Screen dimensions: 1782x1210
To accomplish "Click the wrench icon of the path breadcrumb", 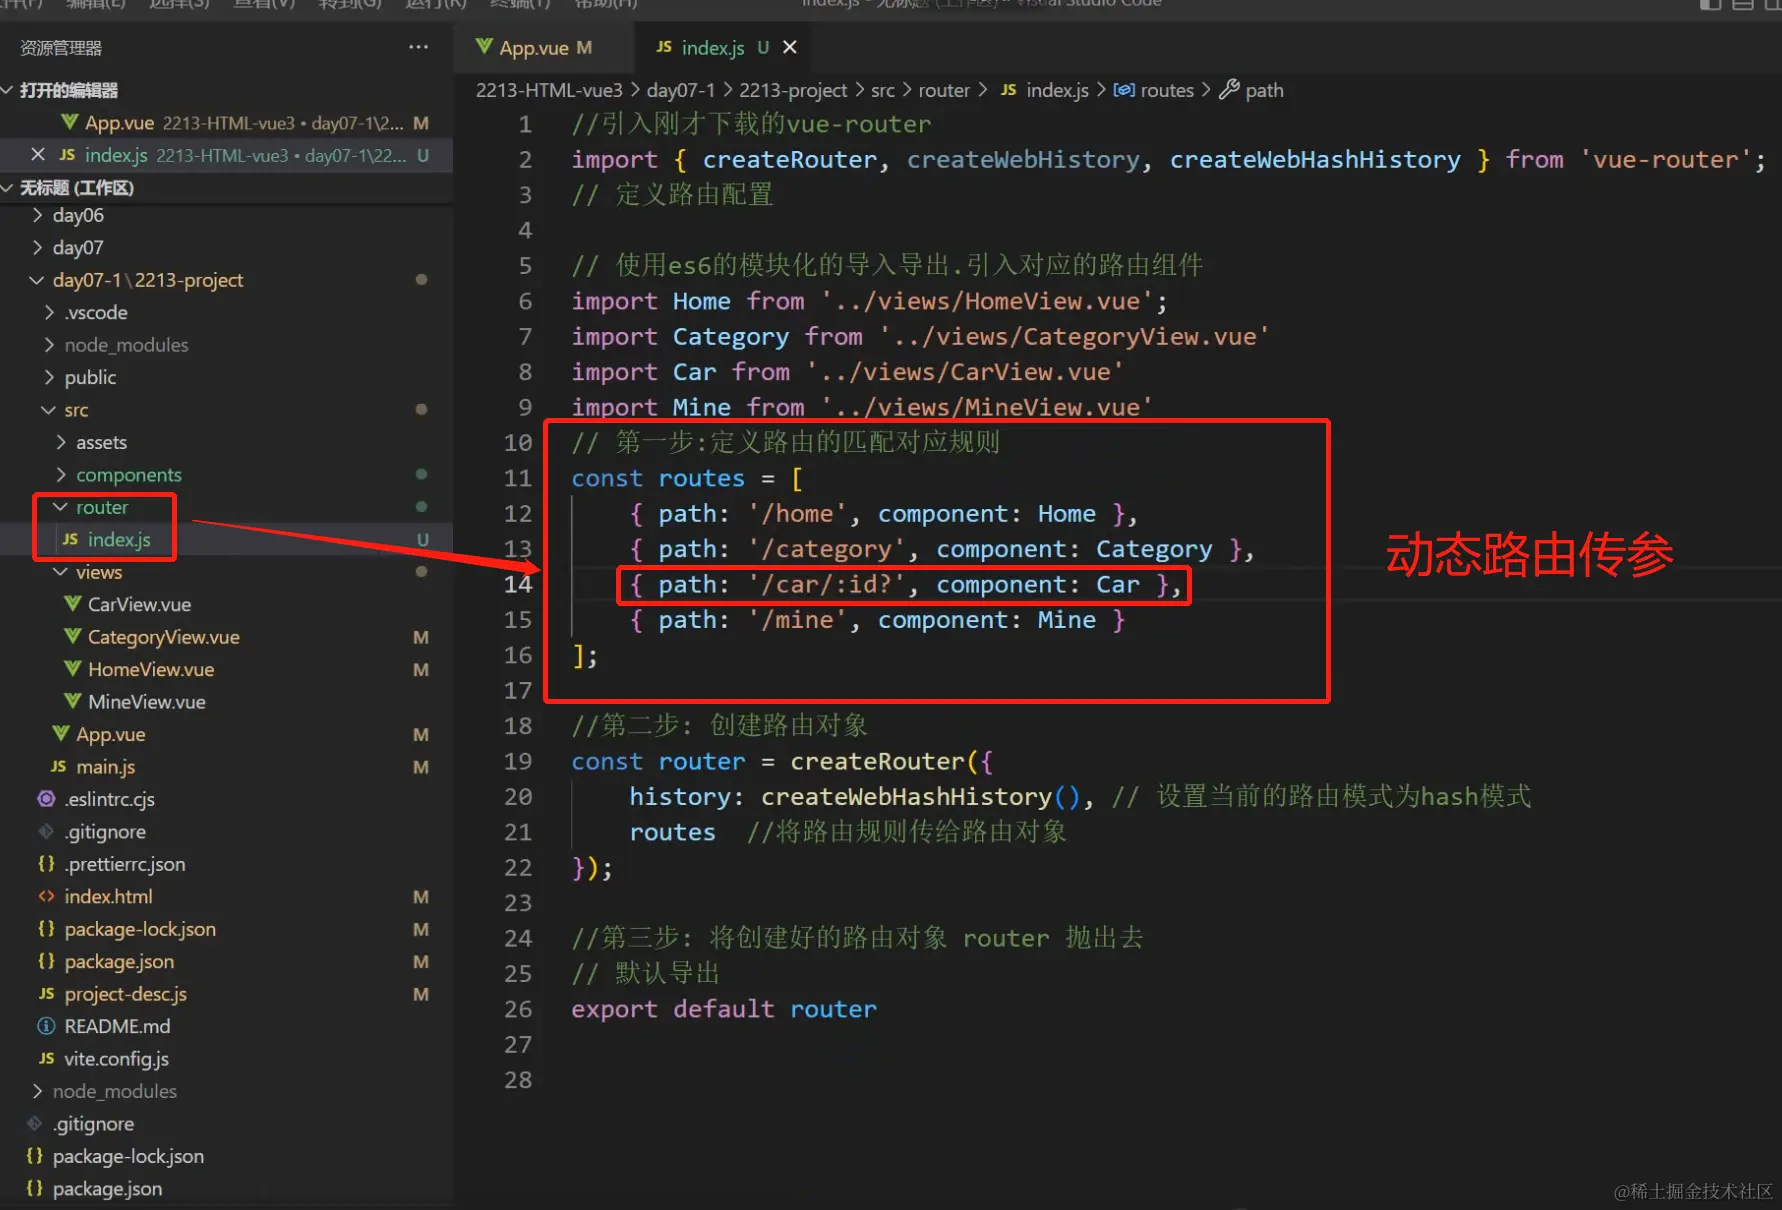I will [1229, 89].
